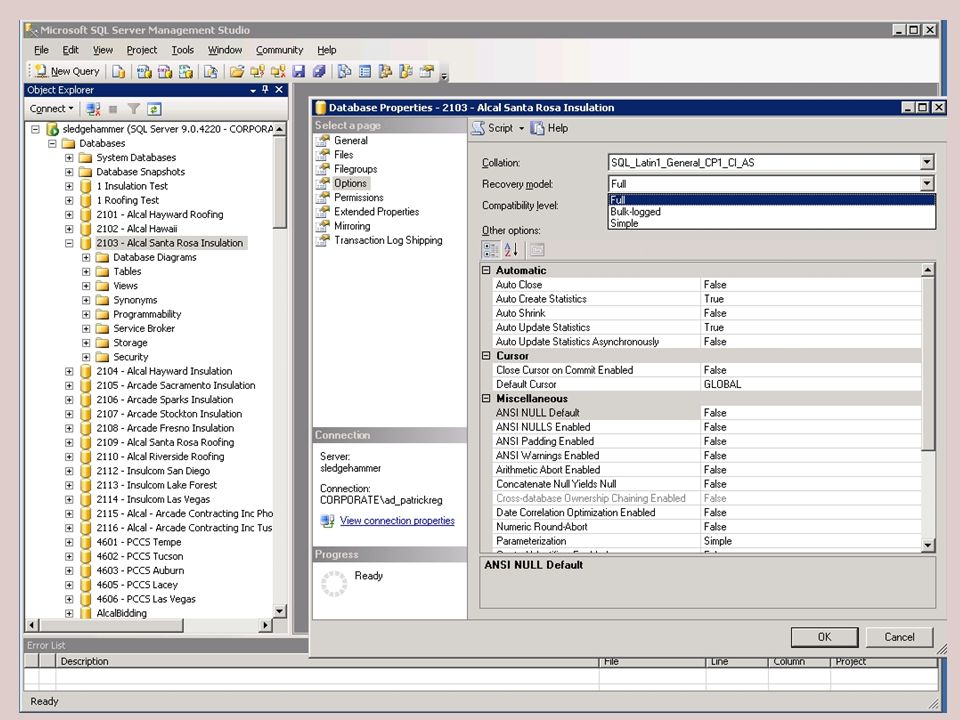Click the Save floppy disk icon
The width and height of the screenshot is (960, 720).
click(x=298, y=72)
